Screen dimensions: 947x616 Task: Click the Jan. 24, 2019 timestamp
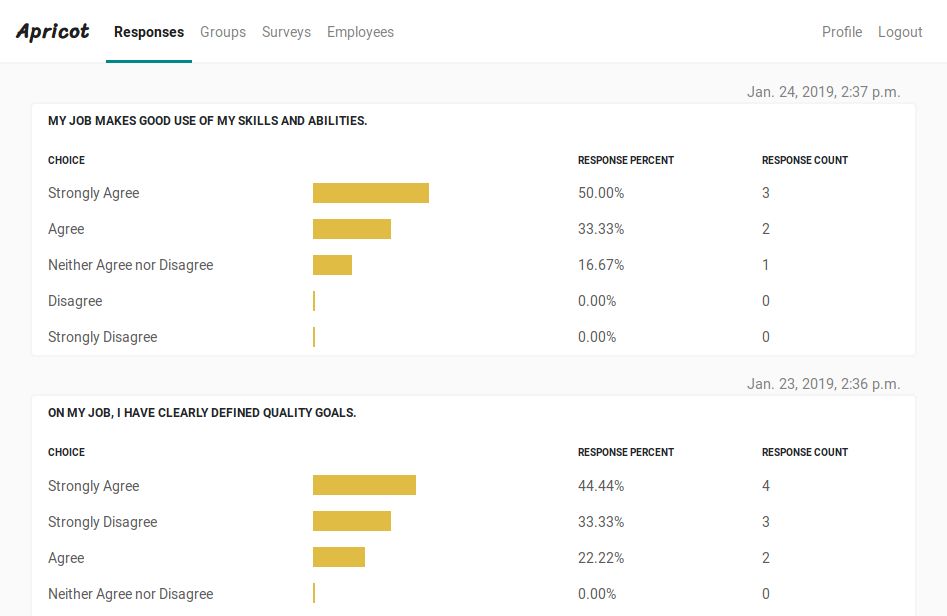point(823,92)
